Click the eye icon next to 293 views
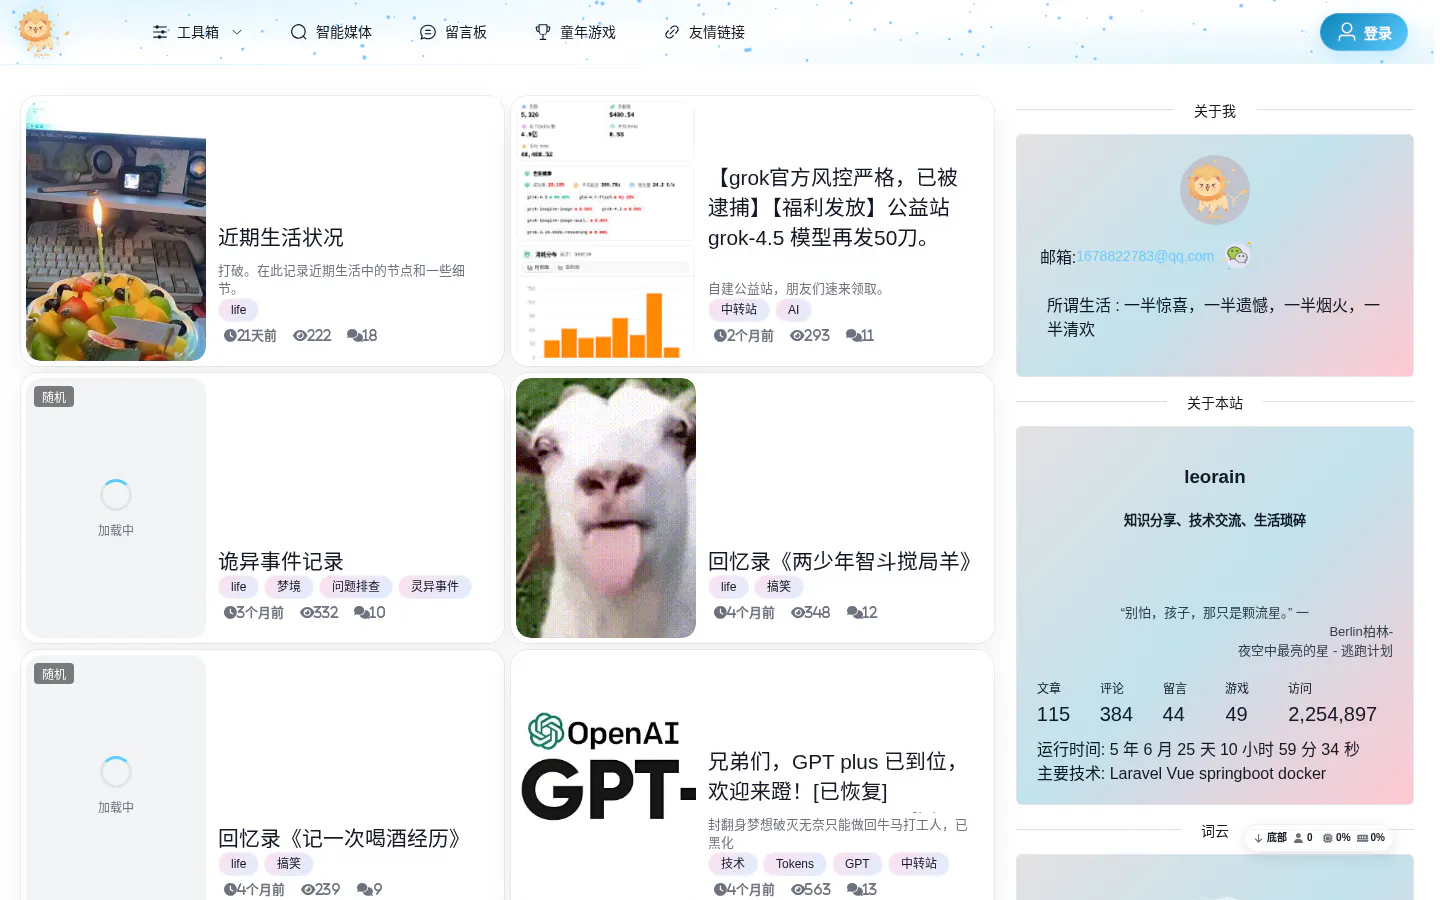 796,336
